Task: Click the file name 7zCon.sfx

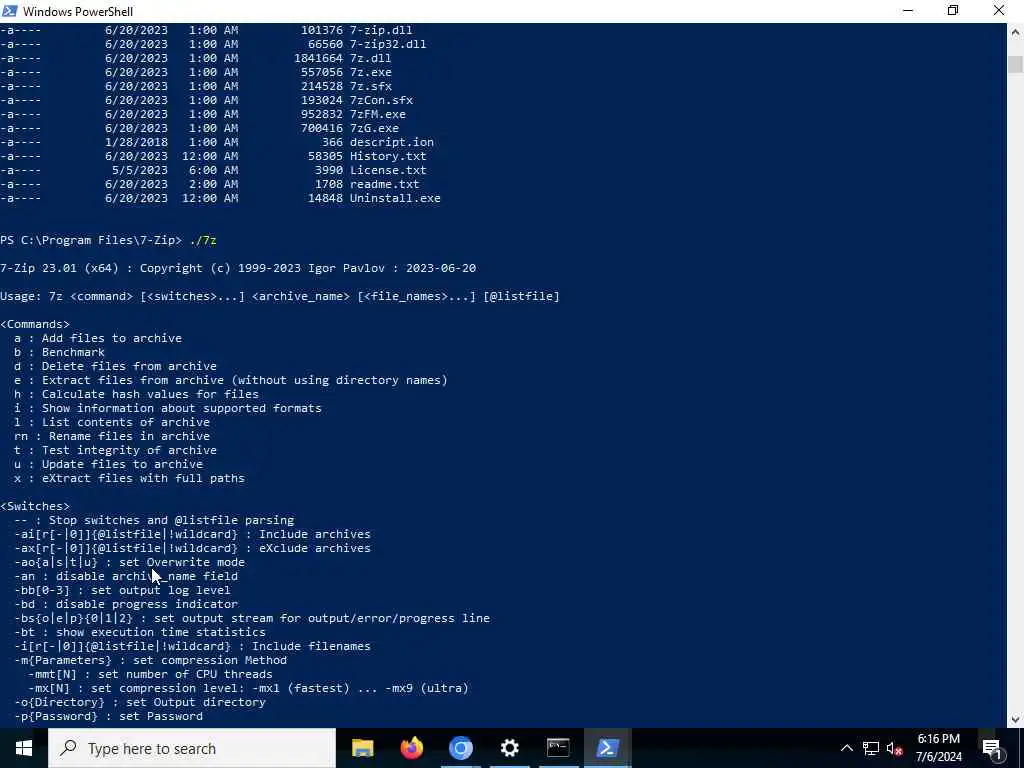Action: (x=381, y=100)
